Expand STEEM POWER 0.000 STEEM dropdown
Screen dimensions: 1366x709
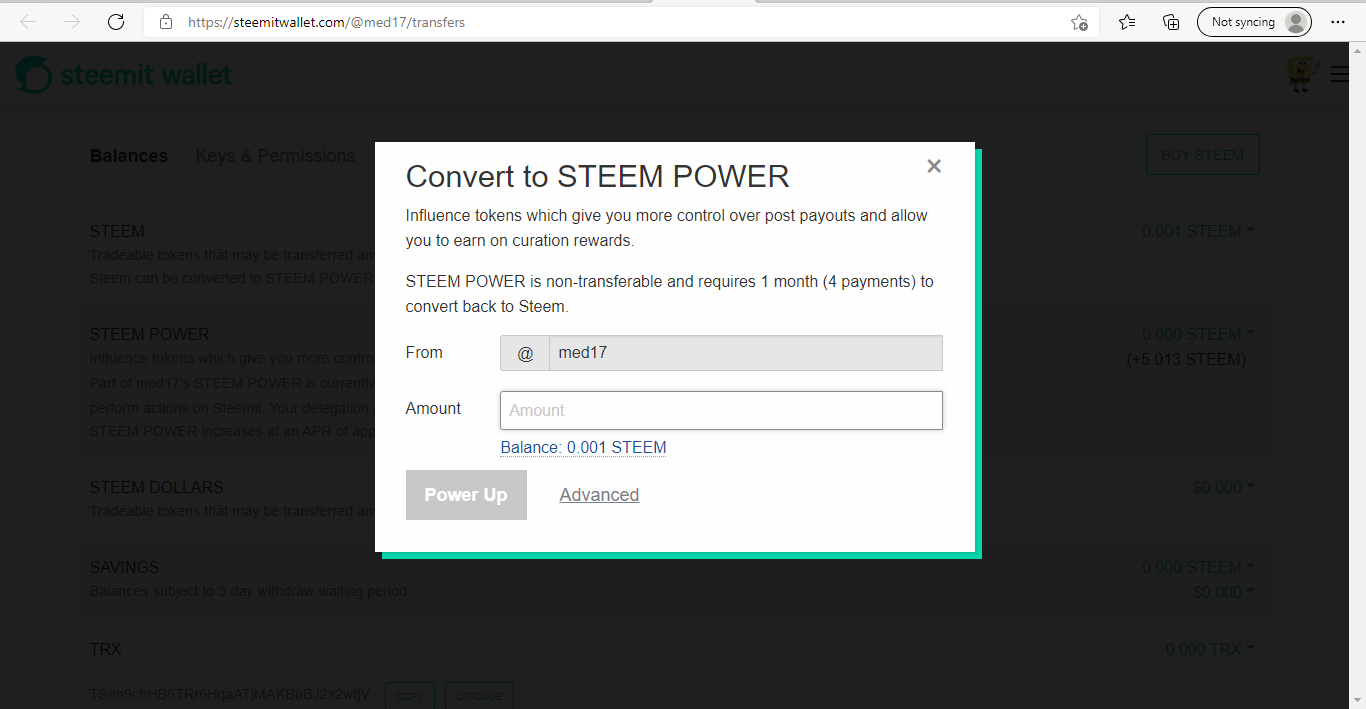coord(1198,334)
